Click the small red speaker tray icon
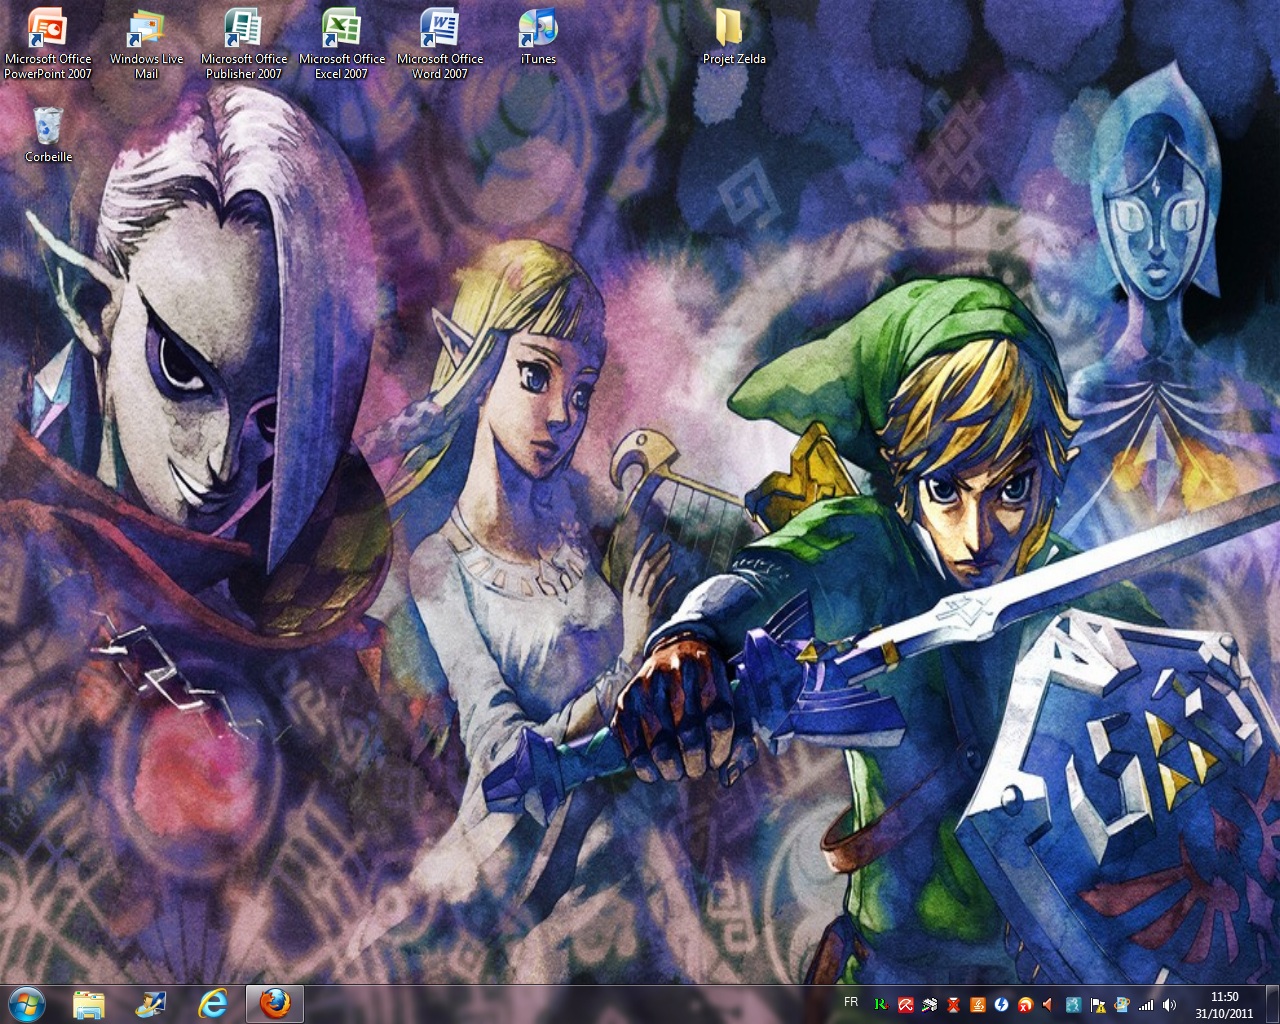The image size is (1280, 1024). [1048, 1004]
